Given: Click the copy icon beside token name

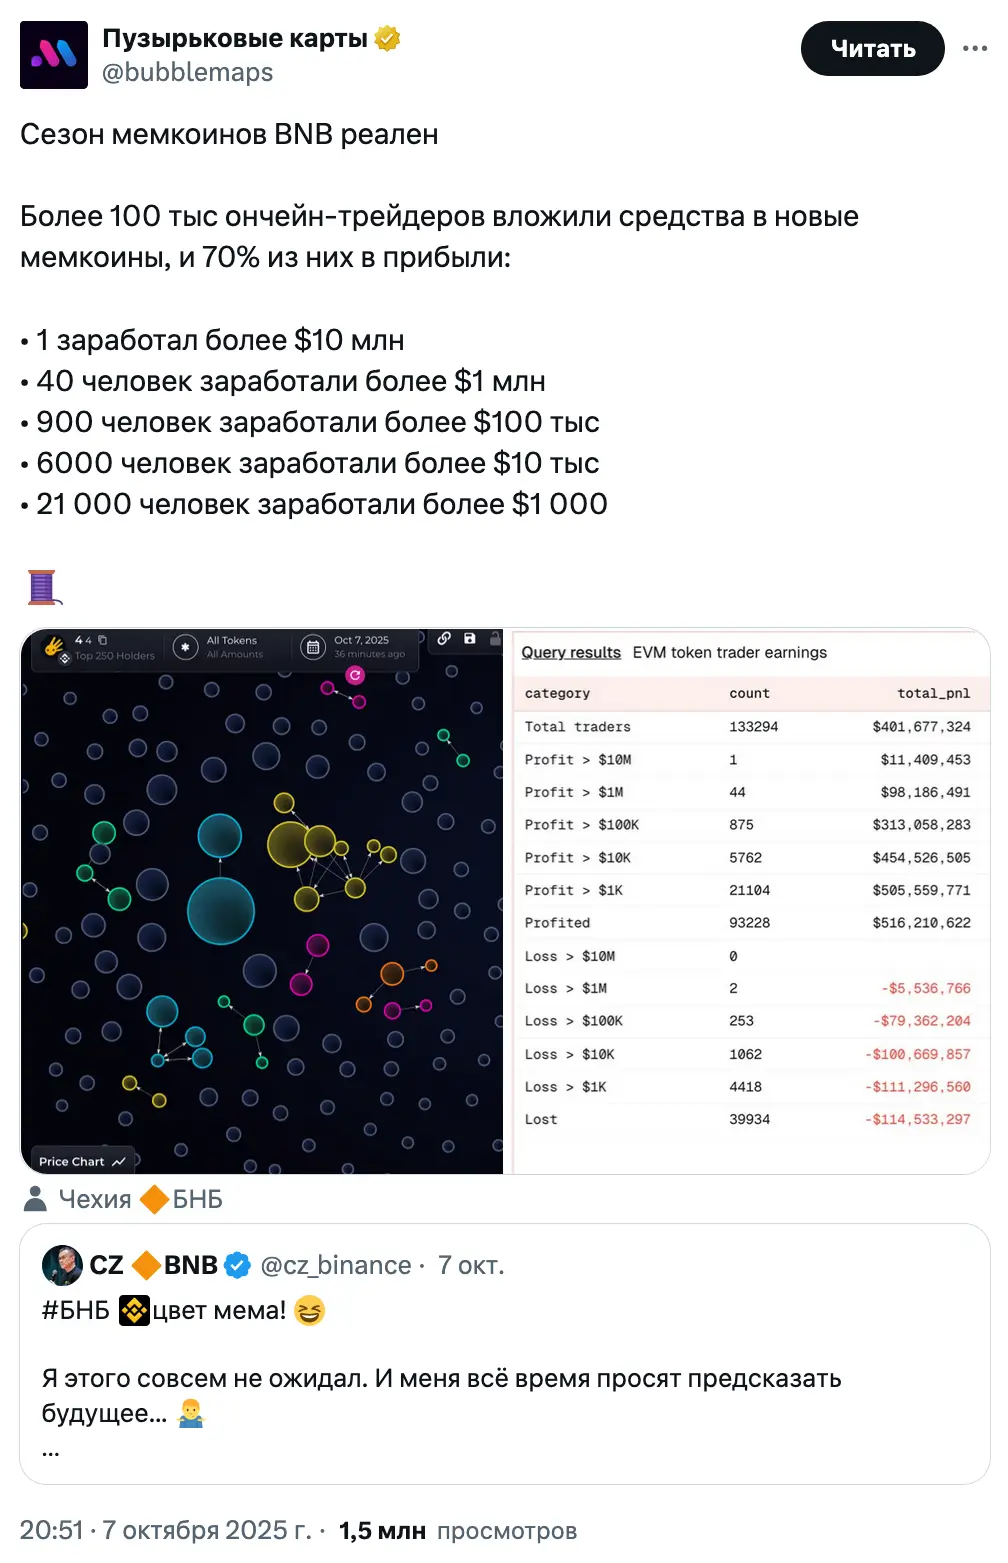Looking at the screenshot, I should pyautogui.click(x=103, y=640).
